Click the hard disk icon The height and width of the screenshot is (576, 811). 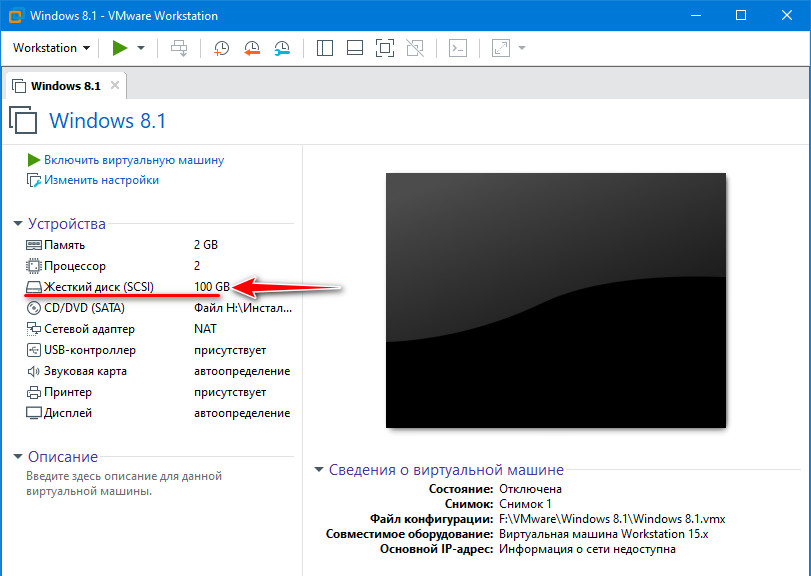tap(34, 287)
